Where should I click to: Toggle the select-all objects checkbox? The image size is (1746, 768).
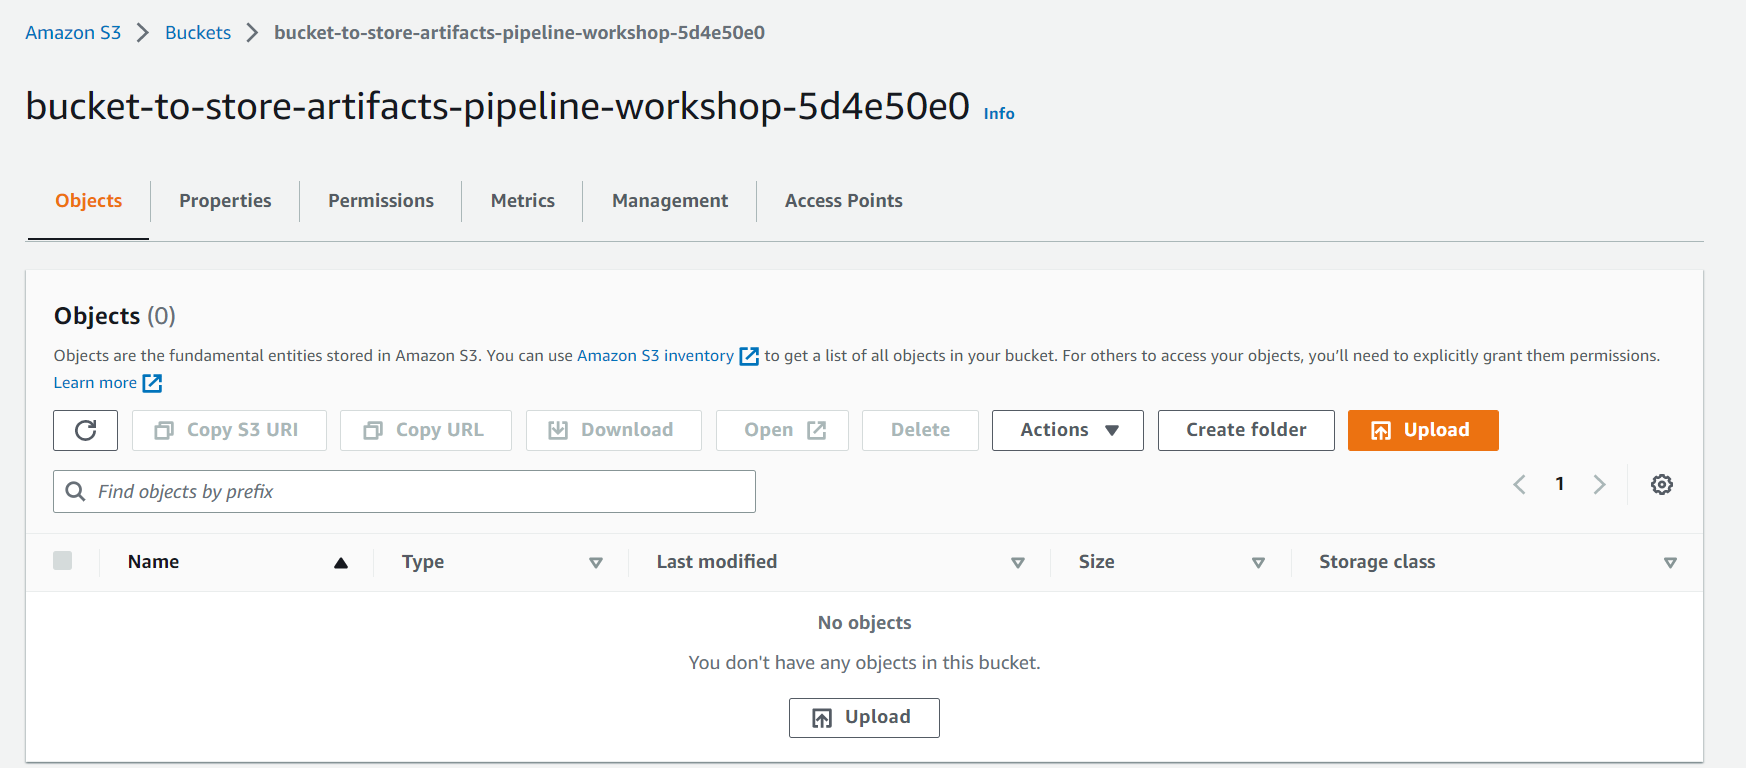pos(62,560)
